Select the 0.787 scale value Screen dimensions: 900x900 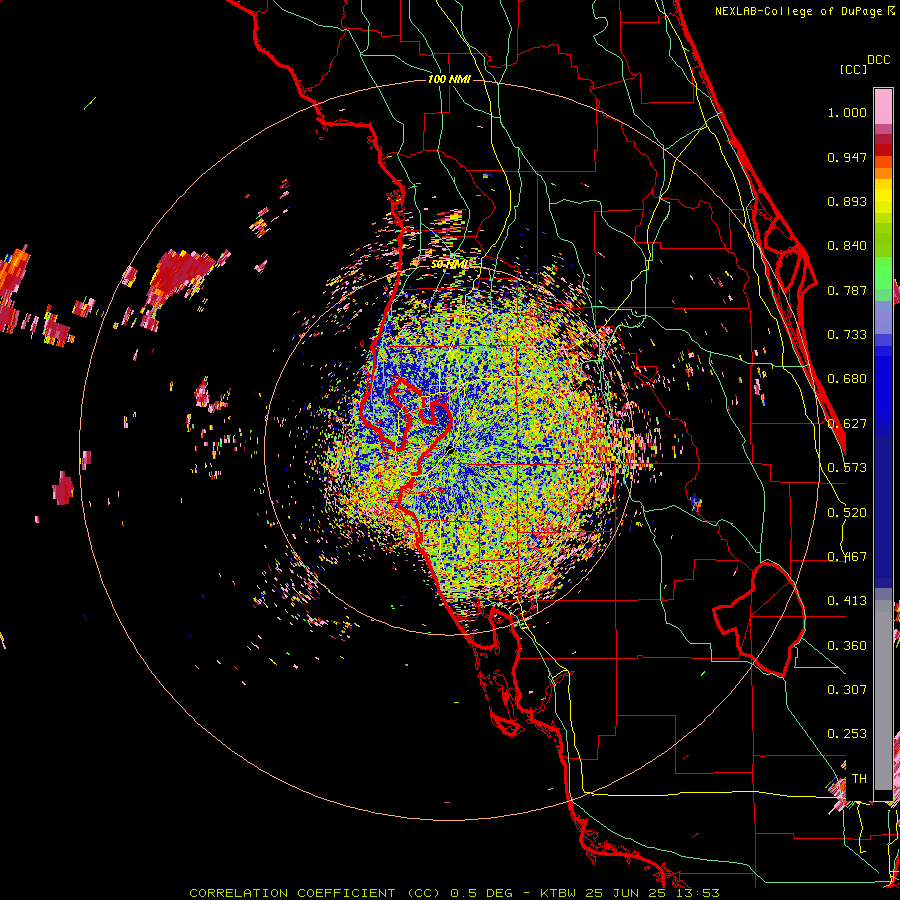coord(847,290)
